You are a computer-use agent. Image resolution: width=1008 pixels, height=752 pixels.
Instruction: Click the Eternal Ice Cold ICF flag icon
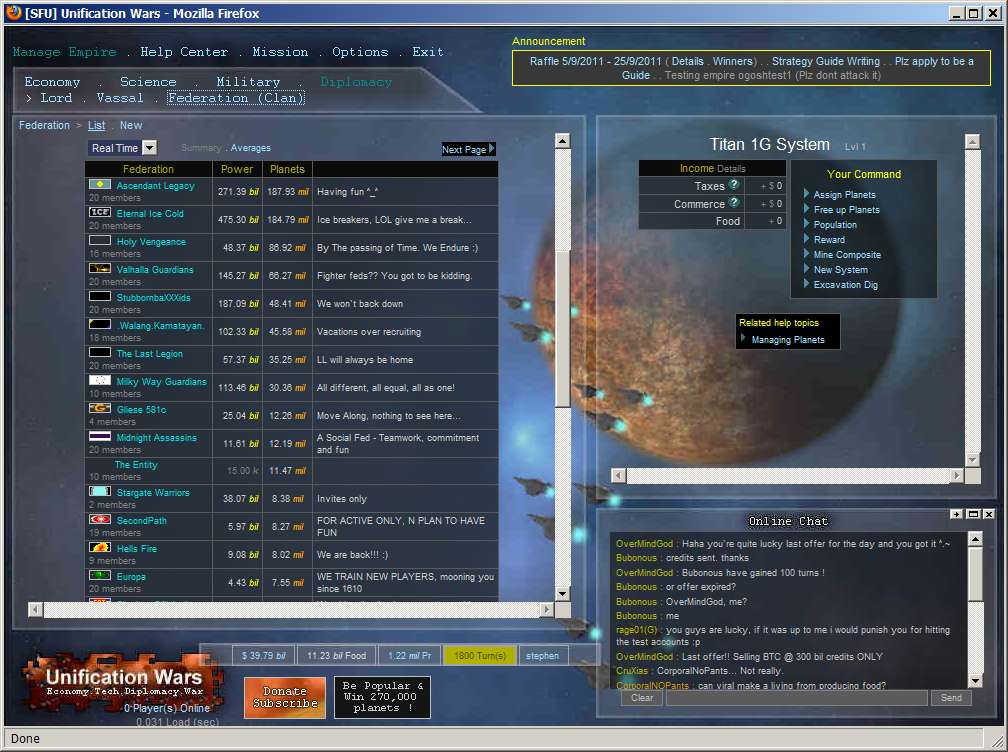pos(100,213)
